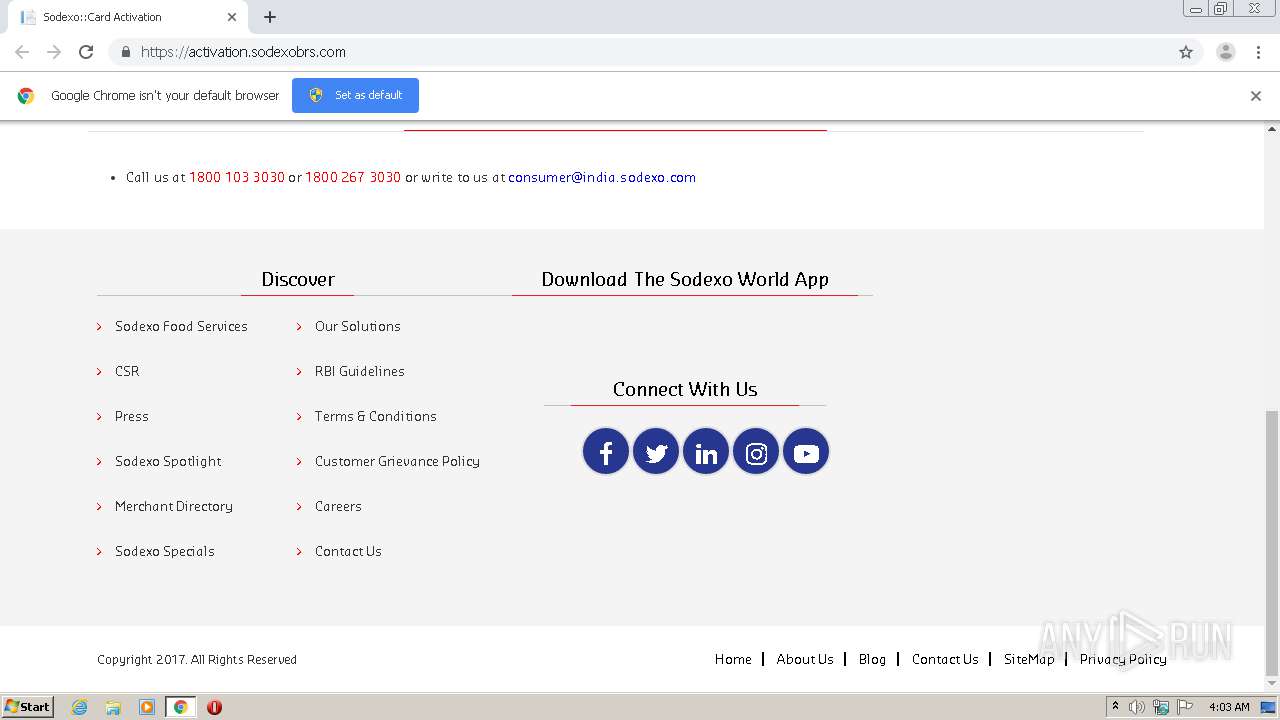
Task: Open Blog in the footer menu
Action: pos(872,659)
